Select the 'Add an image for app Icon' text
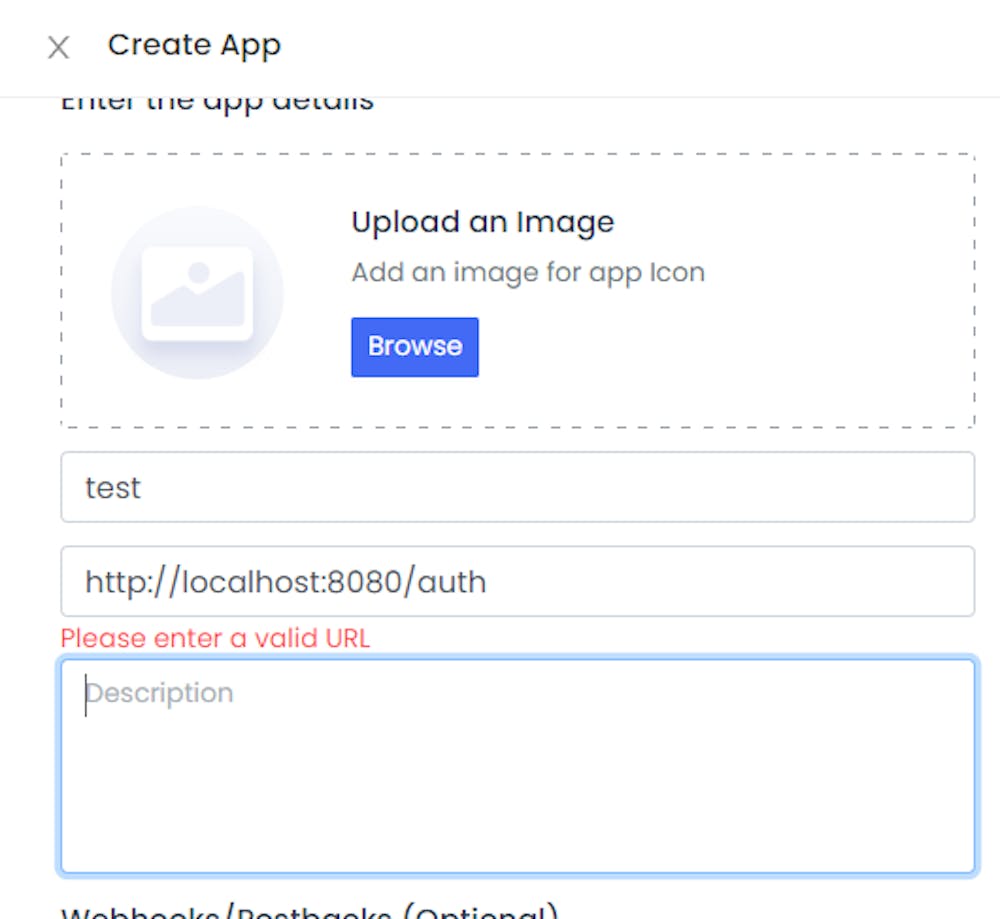The image size is (1000, 919). 528,272
